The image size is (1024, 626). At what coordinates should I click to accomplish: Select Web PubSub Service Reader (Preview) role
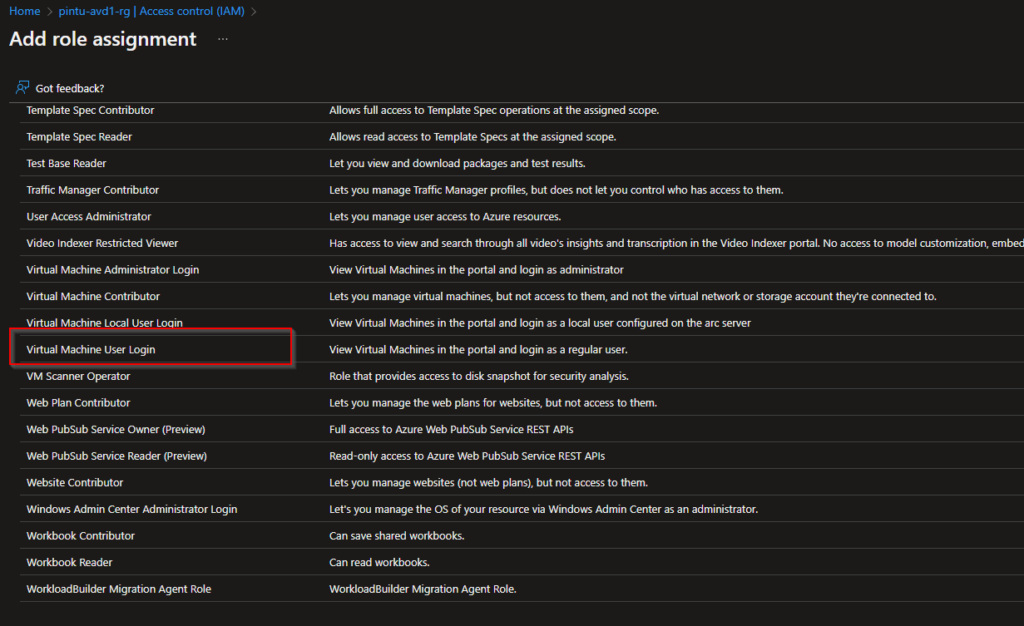[x=116, y=456]
